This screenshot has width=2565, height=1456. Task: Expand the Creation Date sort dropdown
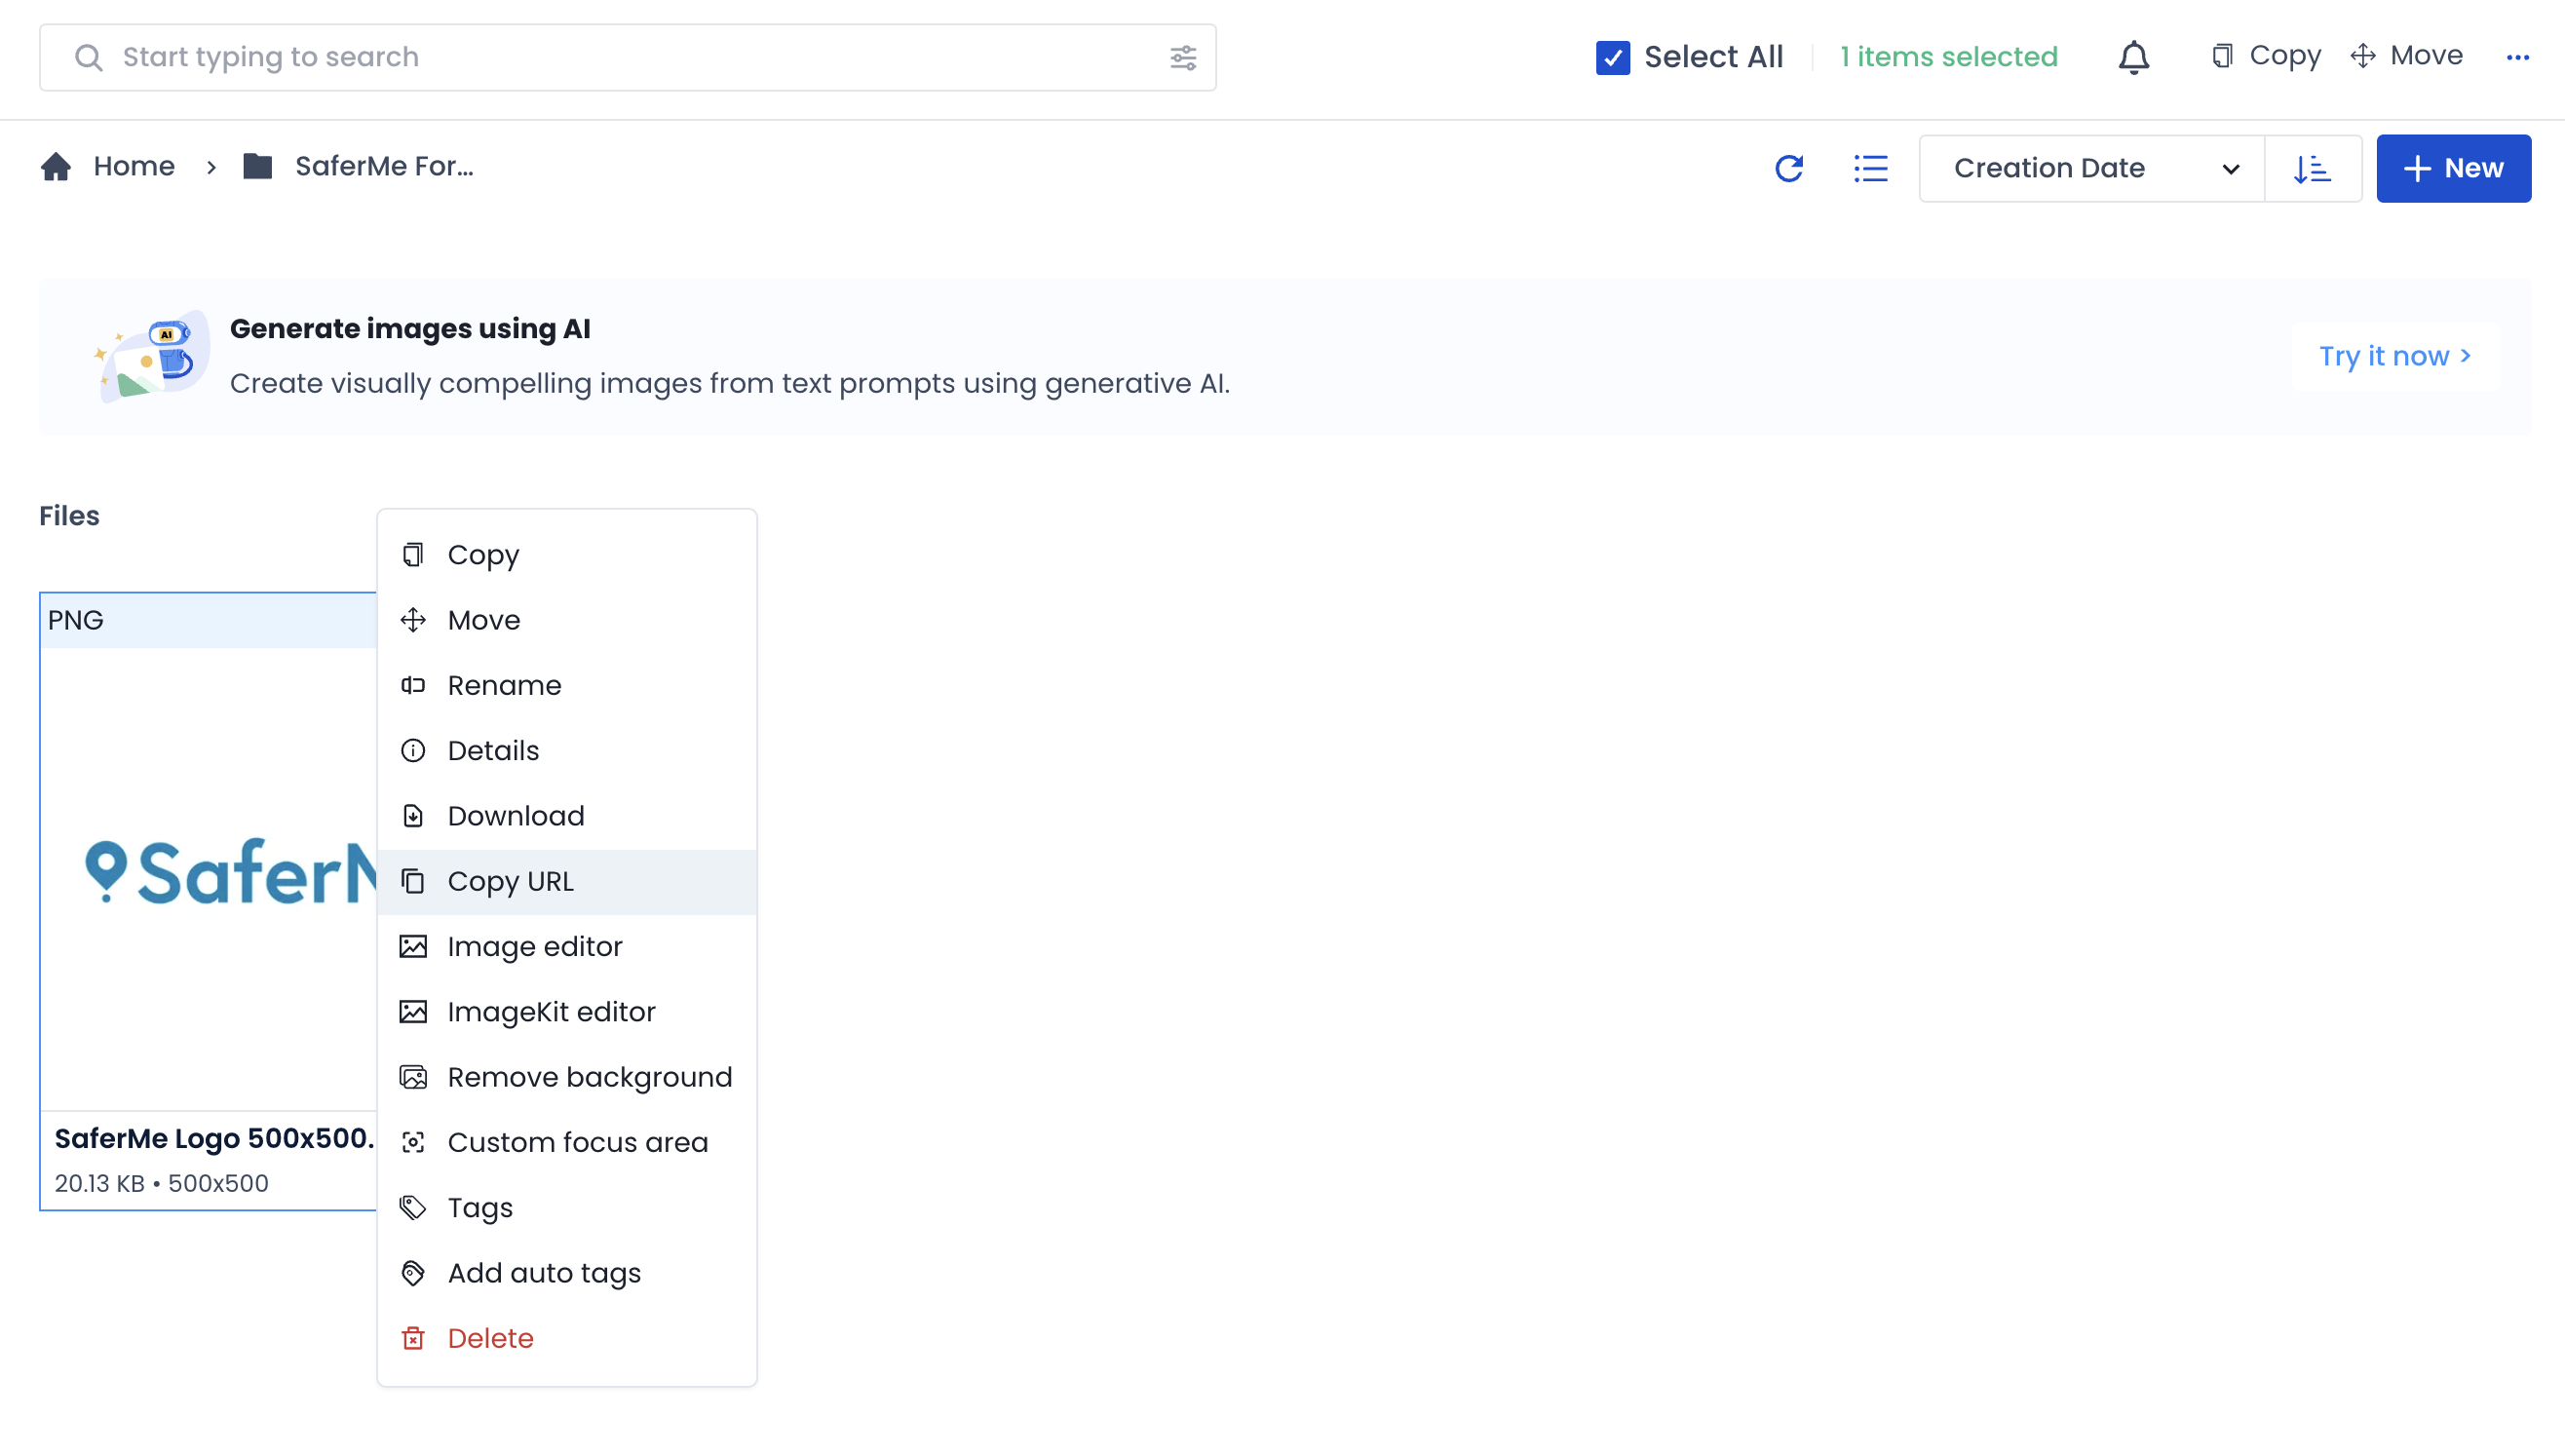point(2091,168)
